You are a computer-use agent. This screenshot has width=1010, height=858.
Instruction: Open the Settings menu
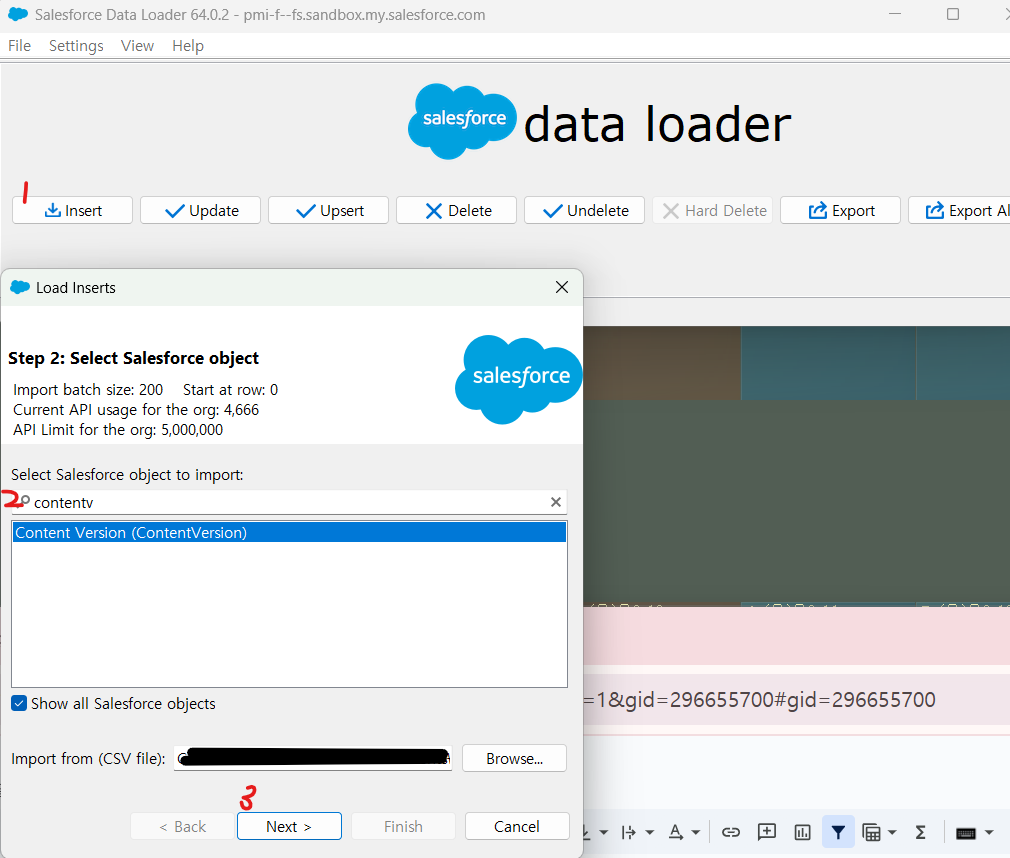pyautogui.click(x=76, y=46)
